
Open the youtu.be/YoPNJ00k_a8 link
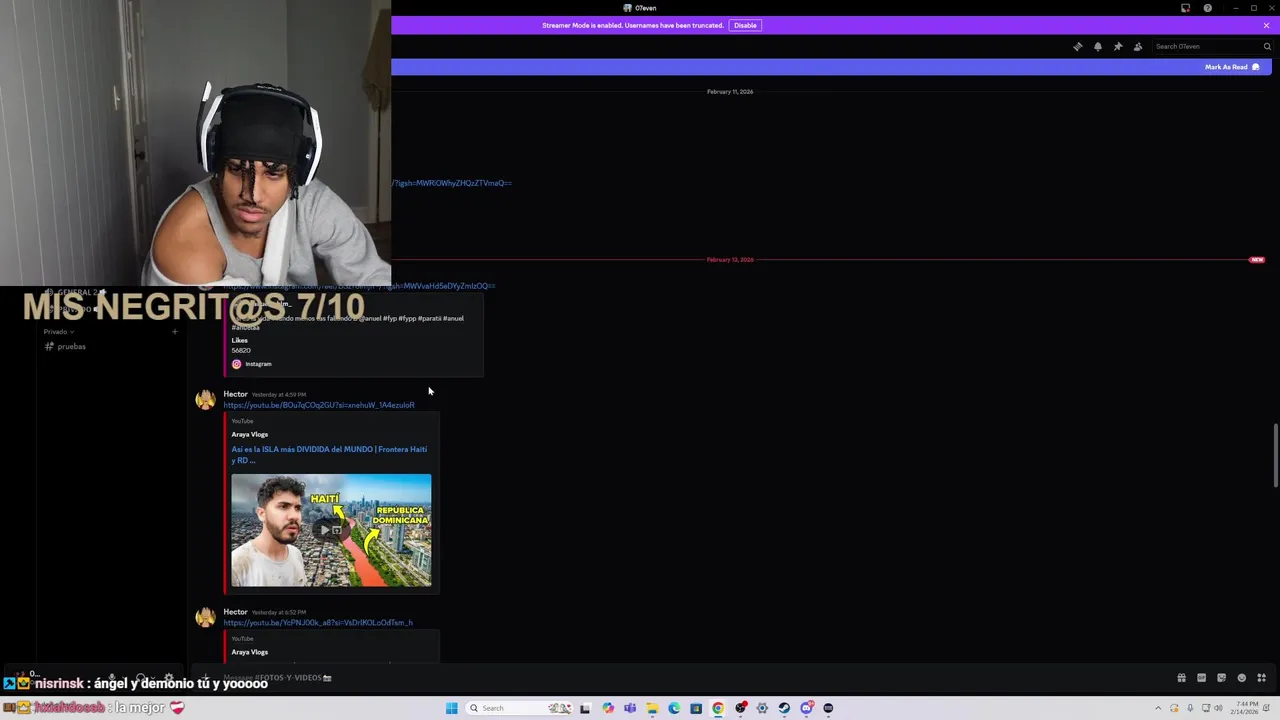318,623
